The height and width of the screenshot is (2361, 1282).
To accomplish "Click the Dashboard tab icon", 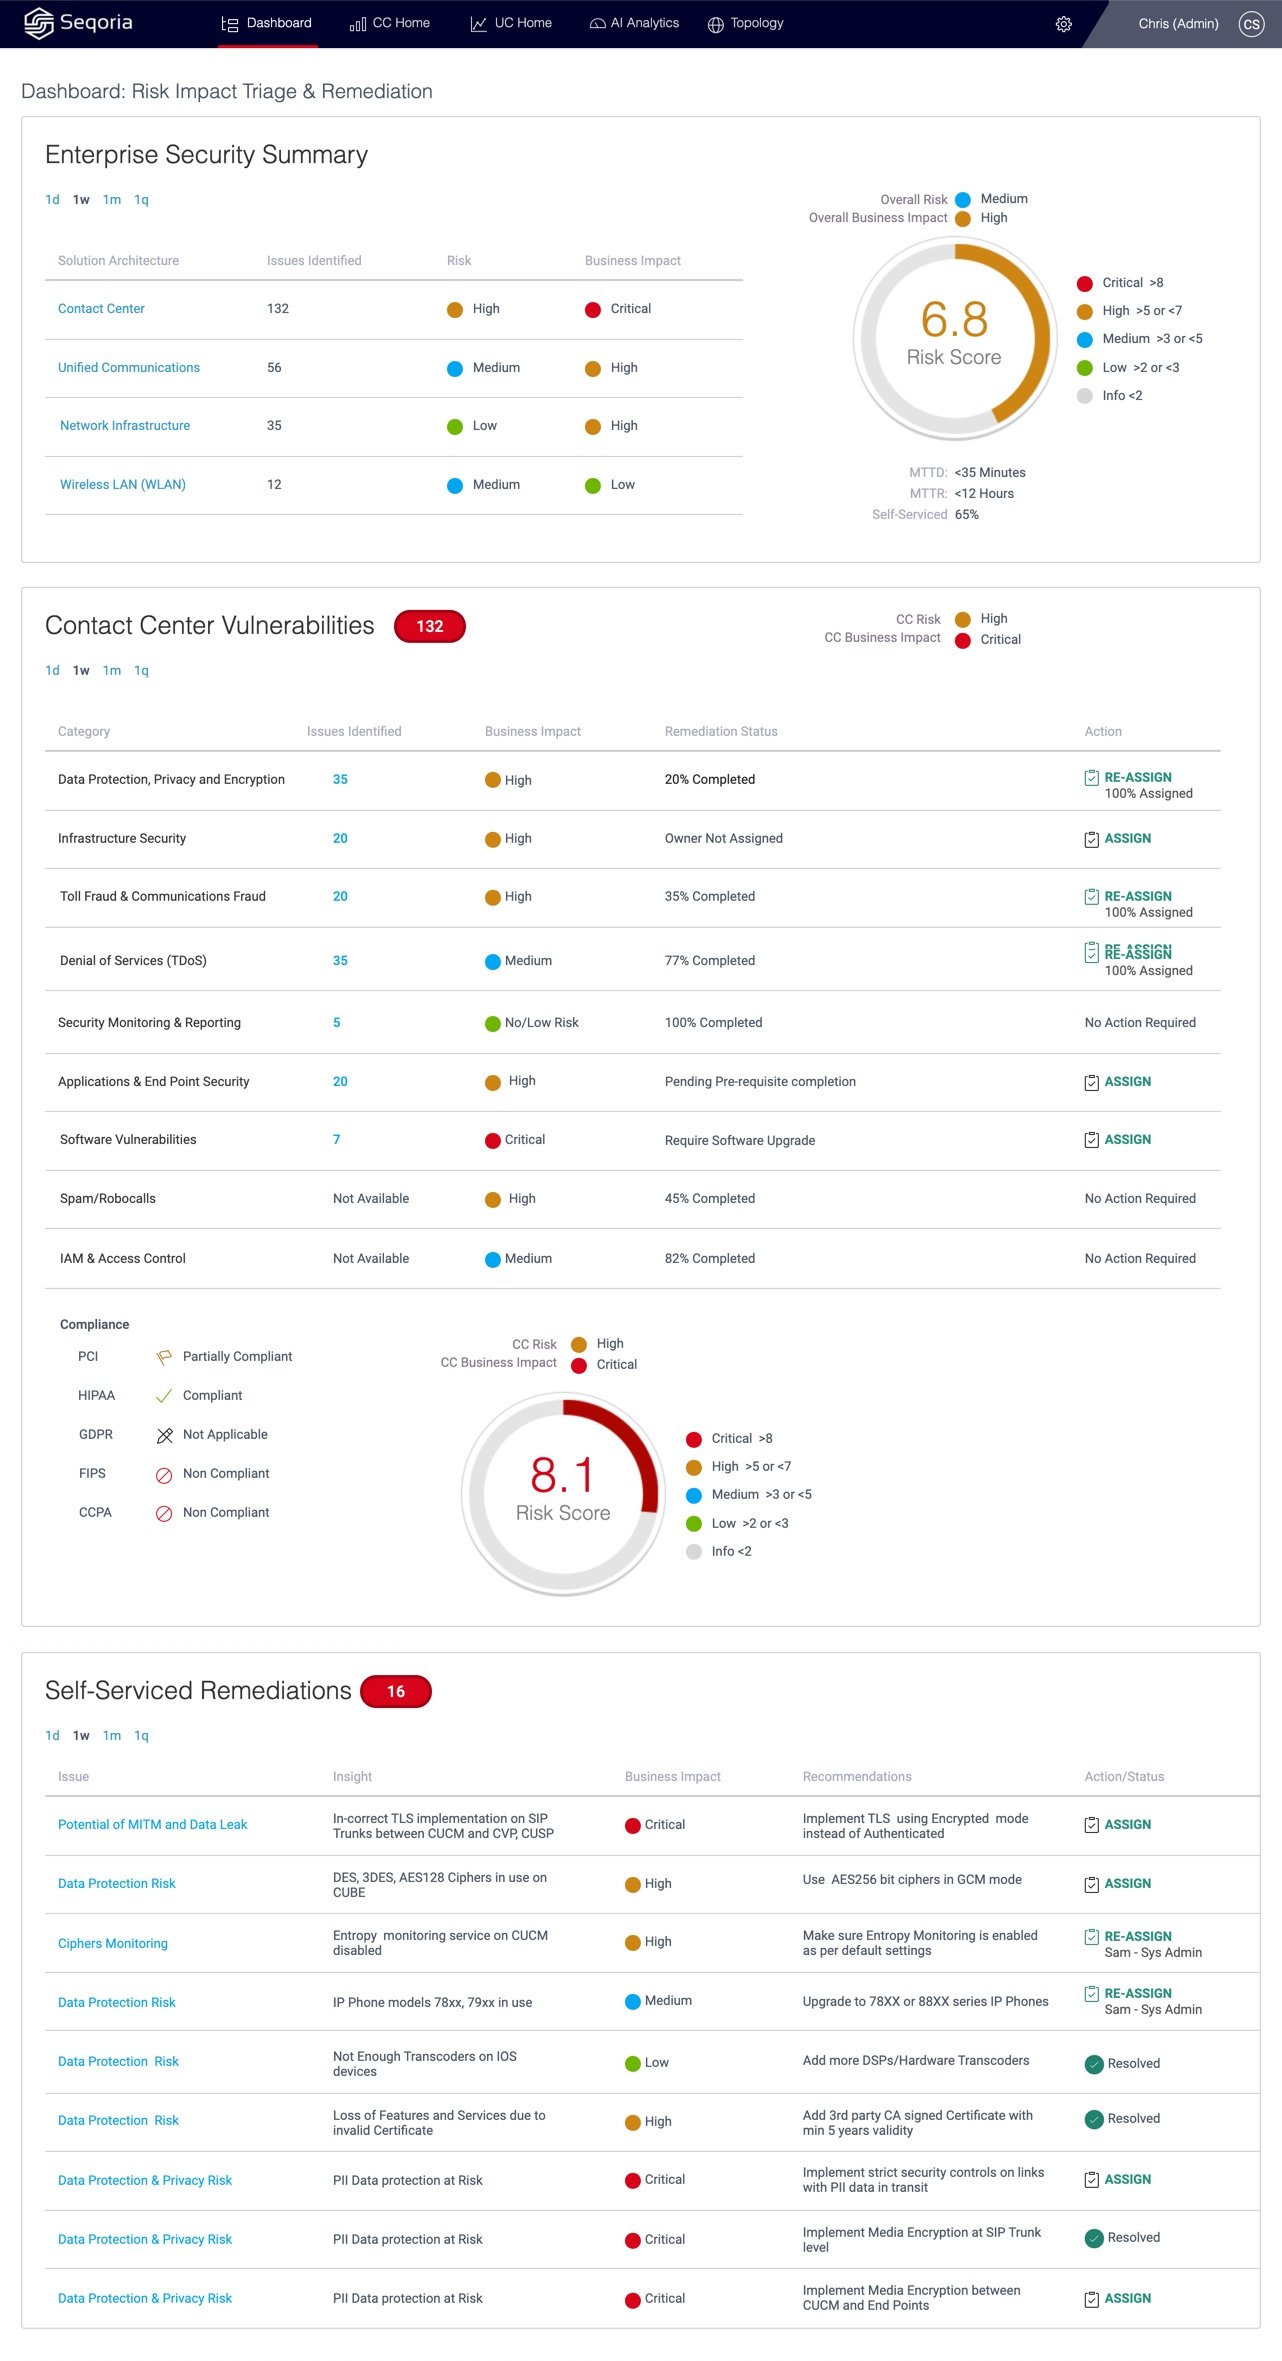I will point(230,24).
